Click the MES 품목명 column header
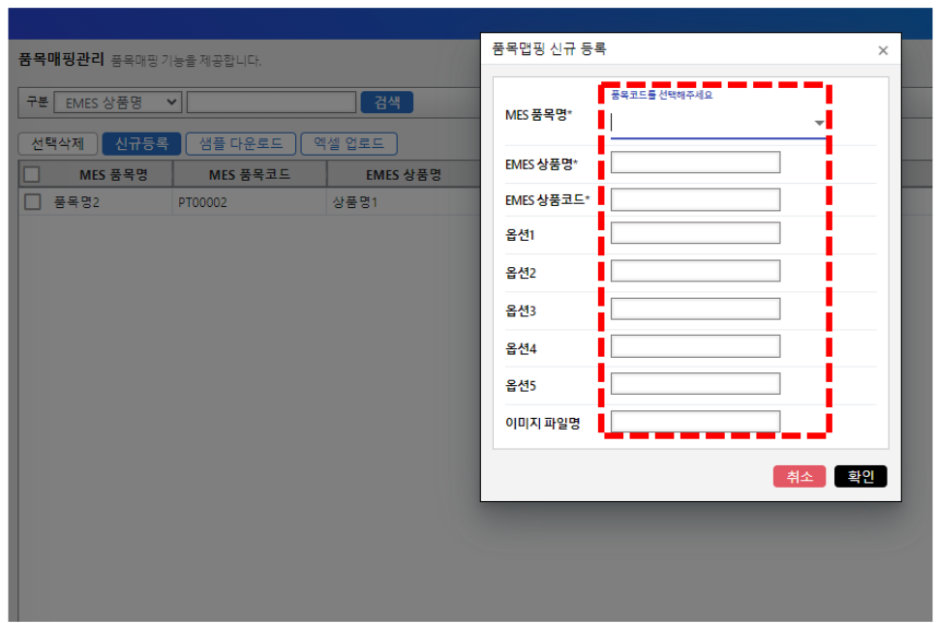Image resolution: width=936 pixels, height=623 pixels. pyautogui.click(x=113, y=175)
